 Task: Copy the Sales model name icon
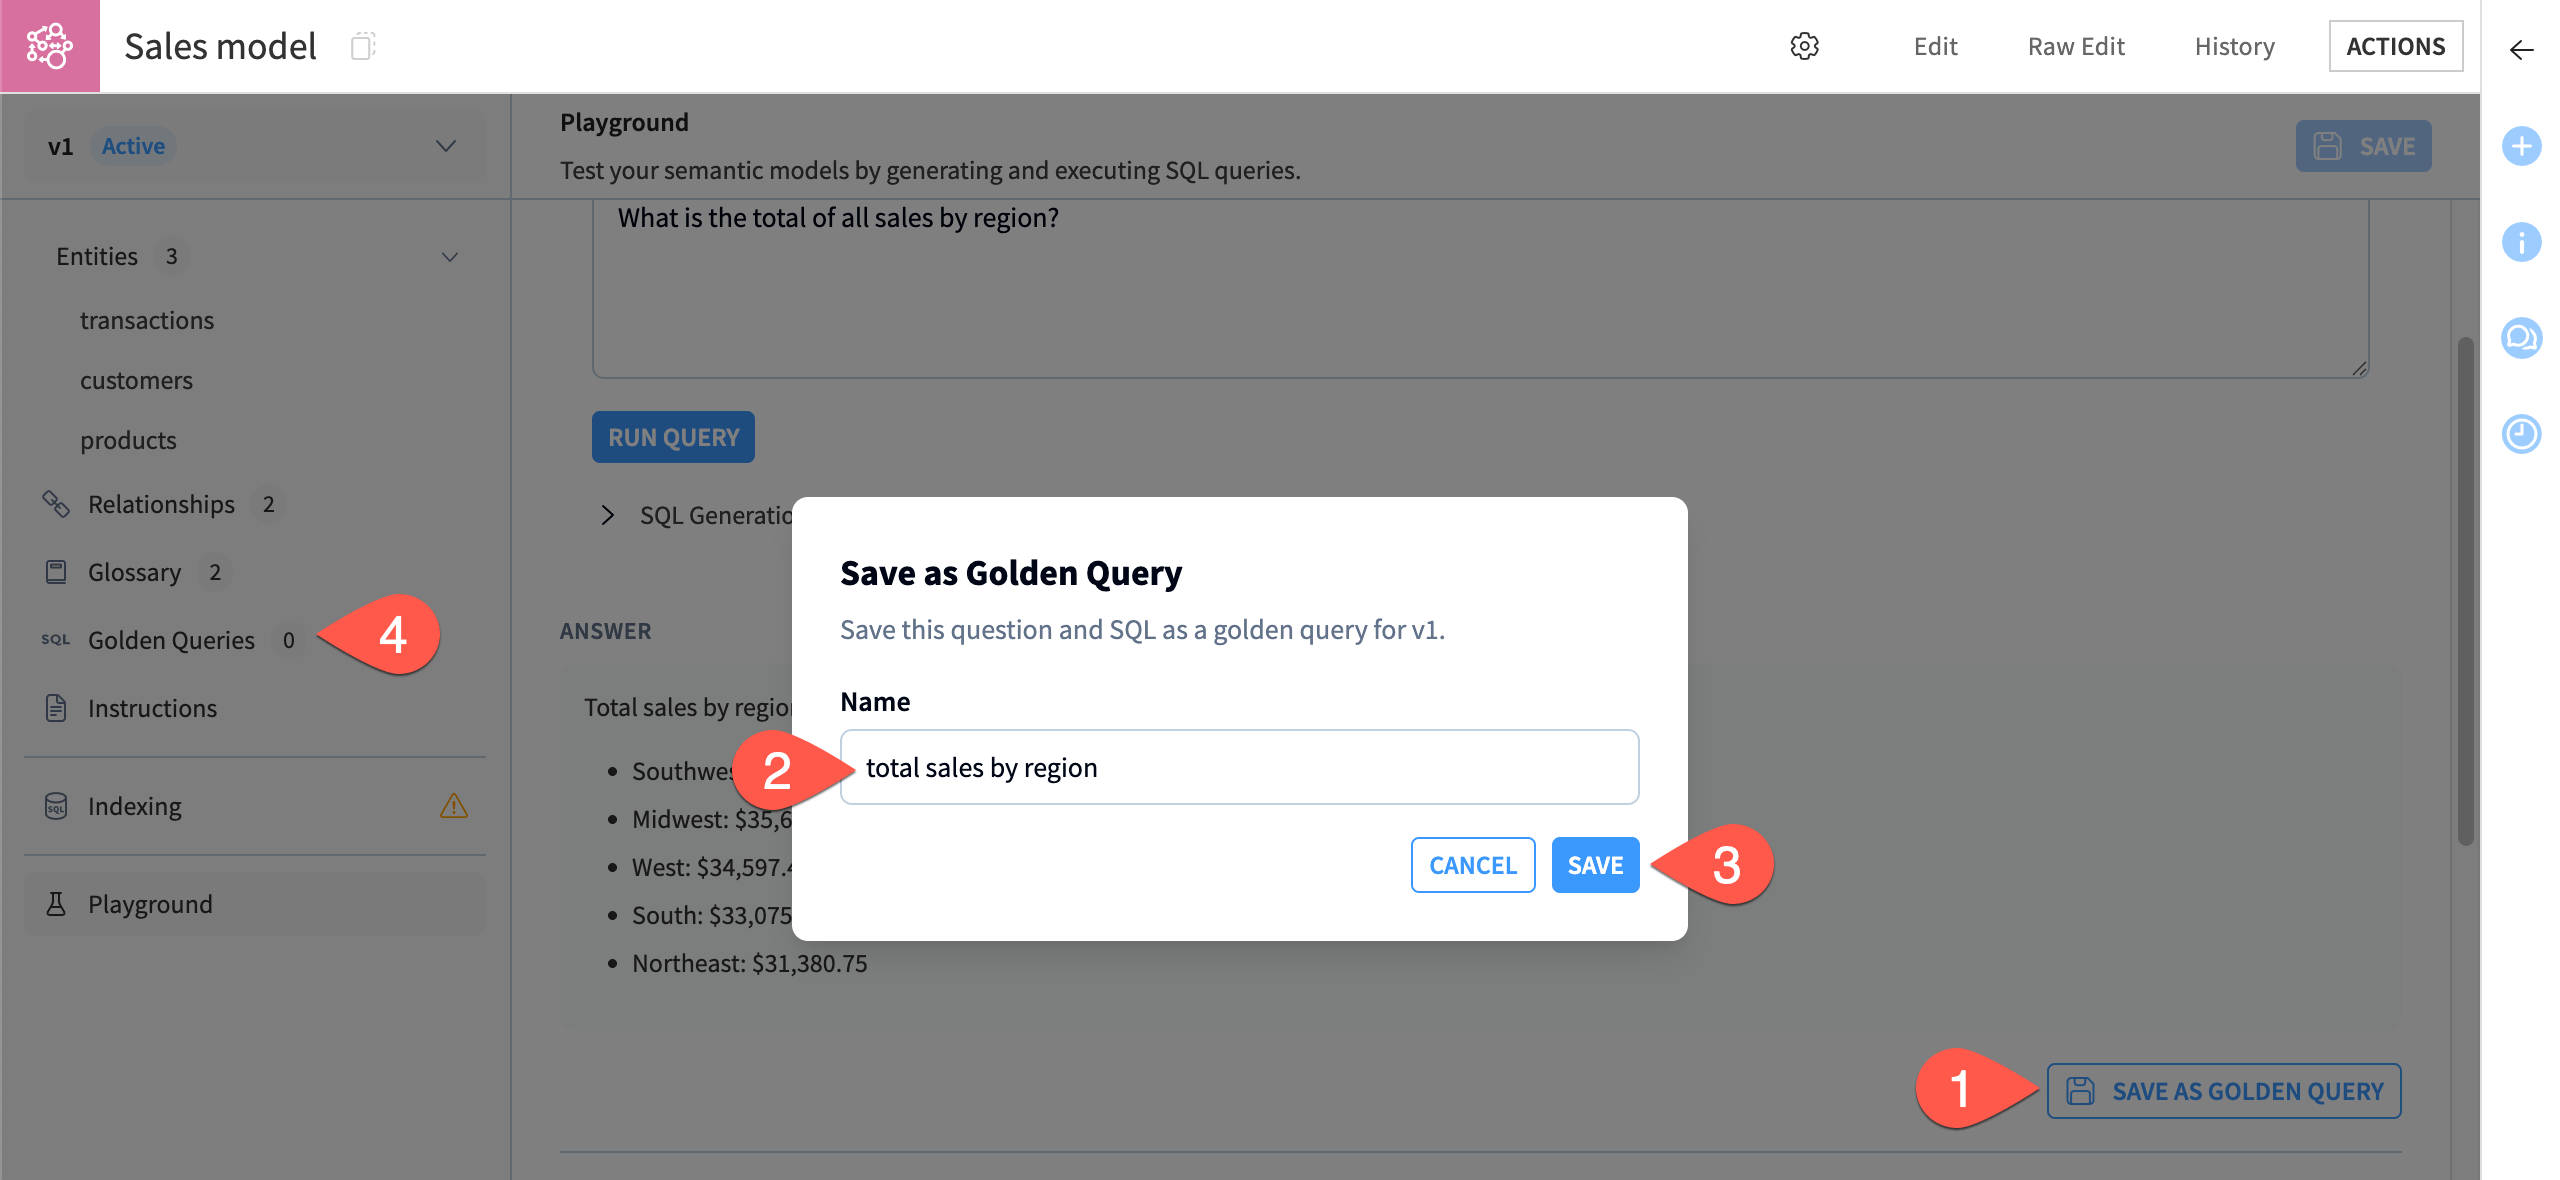[x=364, y=46]
